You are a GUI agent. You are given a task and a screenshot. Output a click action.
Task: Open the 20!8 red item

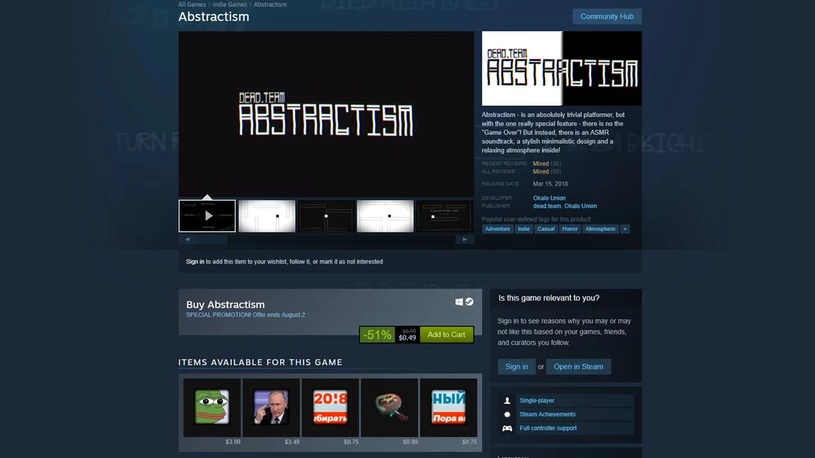pos(331,407)
